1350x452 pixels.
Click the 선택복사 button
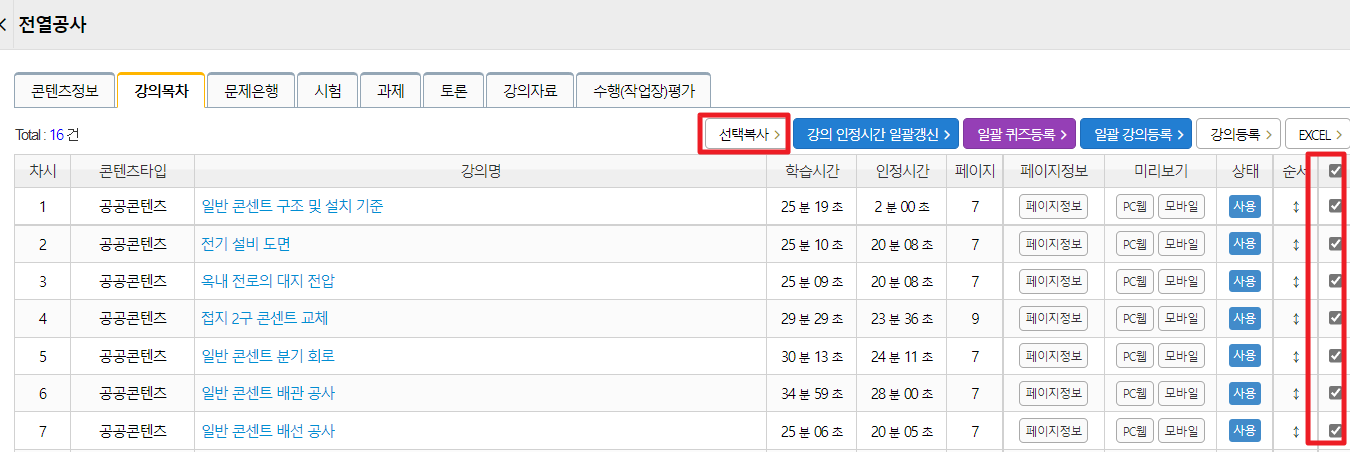(744, 133)
